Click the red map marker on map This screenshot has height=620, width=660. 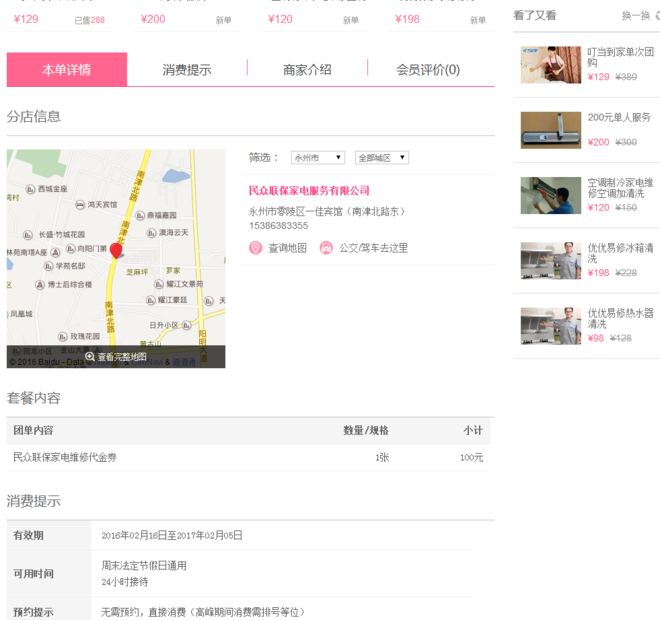(116, 250)
